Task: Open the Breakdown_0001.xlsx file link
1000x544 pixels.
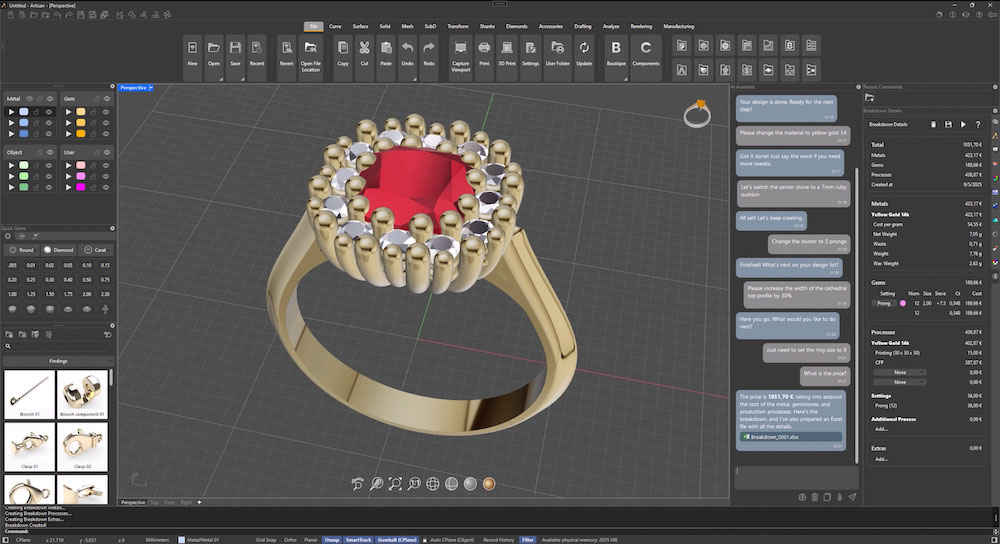Action: 773,436
